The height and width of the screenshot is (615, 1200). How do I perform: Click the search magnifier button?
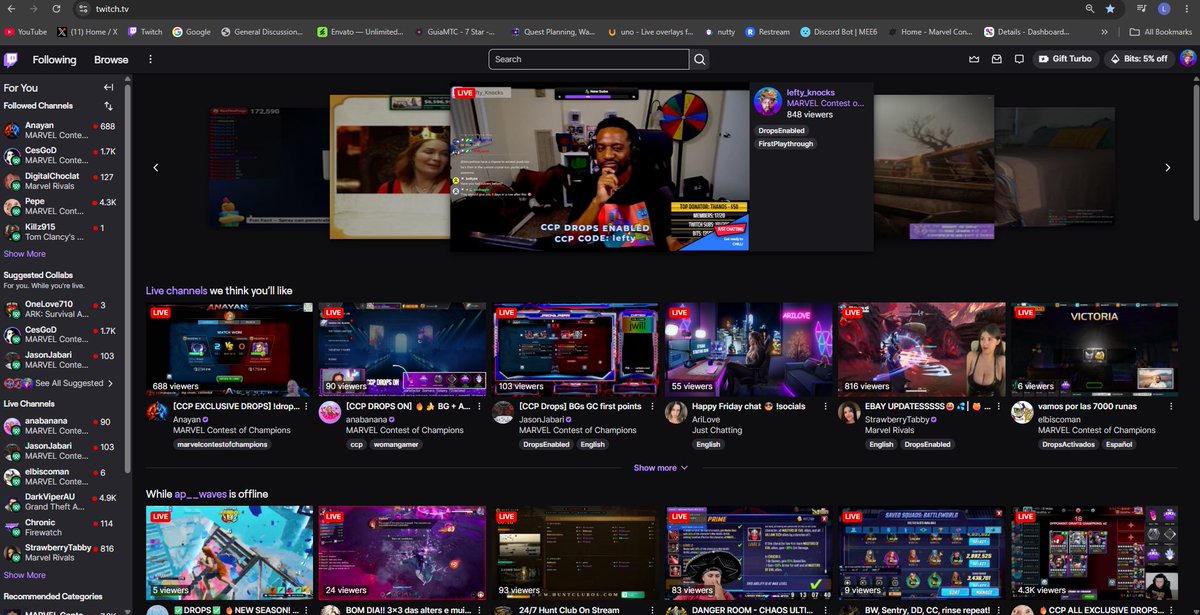(700, 59)
